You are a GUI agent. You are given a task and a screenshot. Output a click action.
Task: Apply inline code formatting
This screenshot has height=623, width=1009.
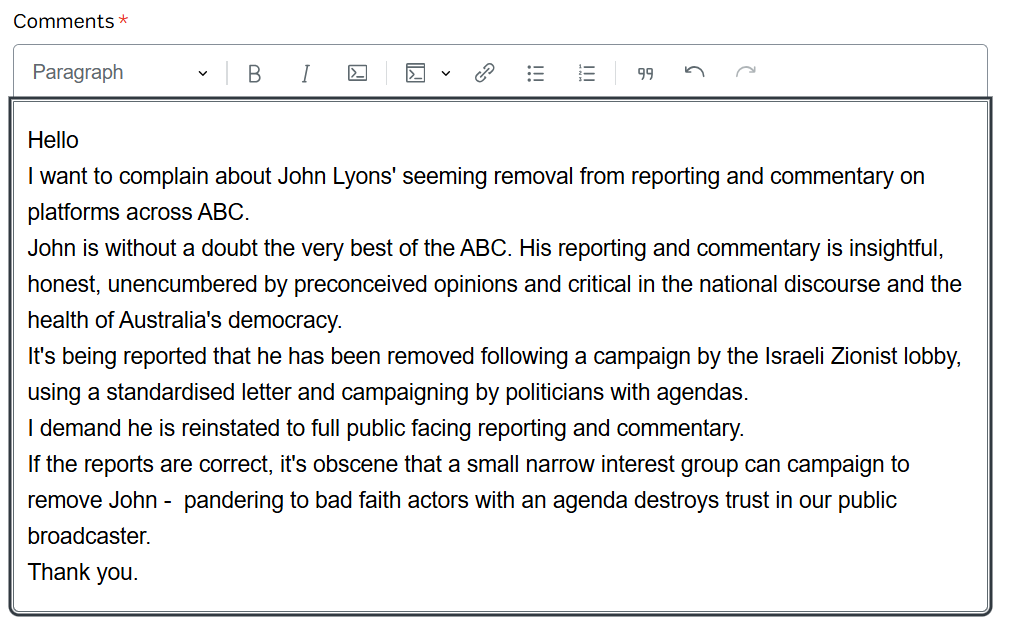(357, 73)
